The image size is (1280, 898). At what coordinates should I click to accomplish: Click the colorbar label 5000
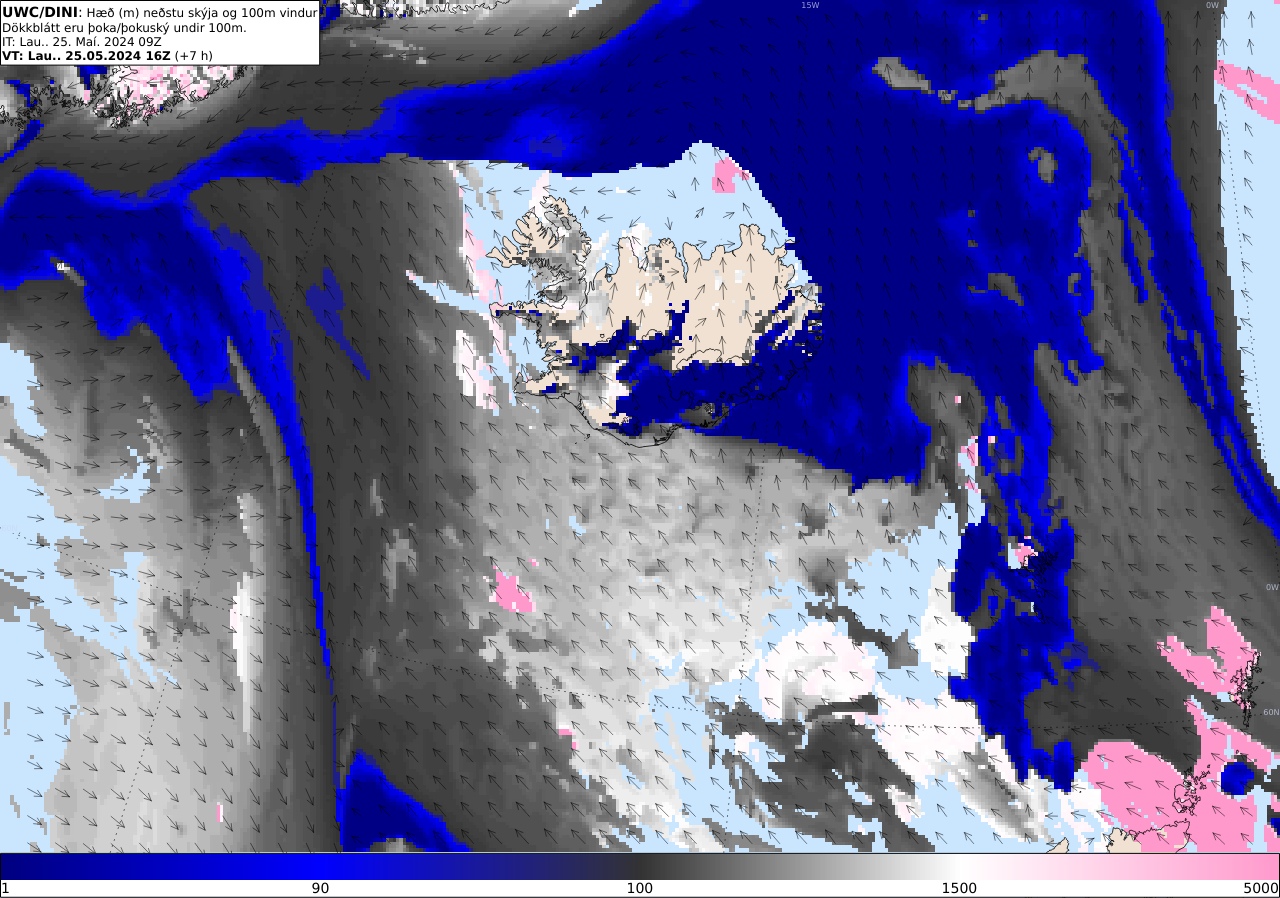pyautogui.click(x=1261, y=888)
